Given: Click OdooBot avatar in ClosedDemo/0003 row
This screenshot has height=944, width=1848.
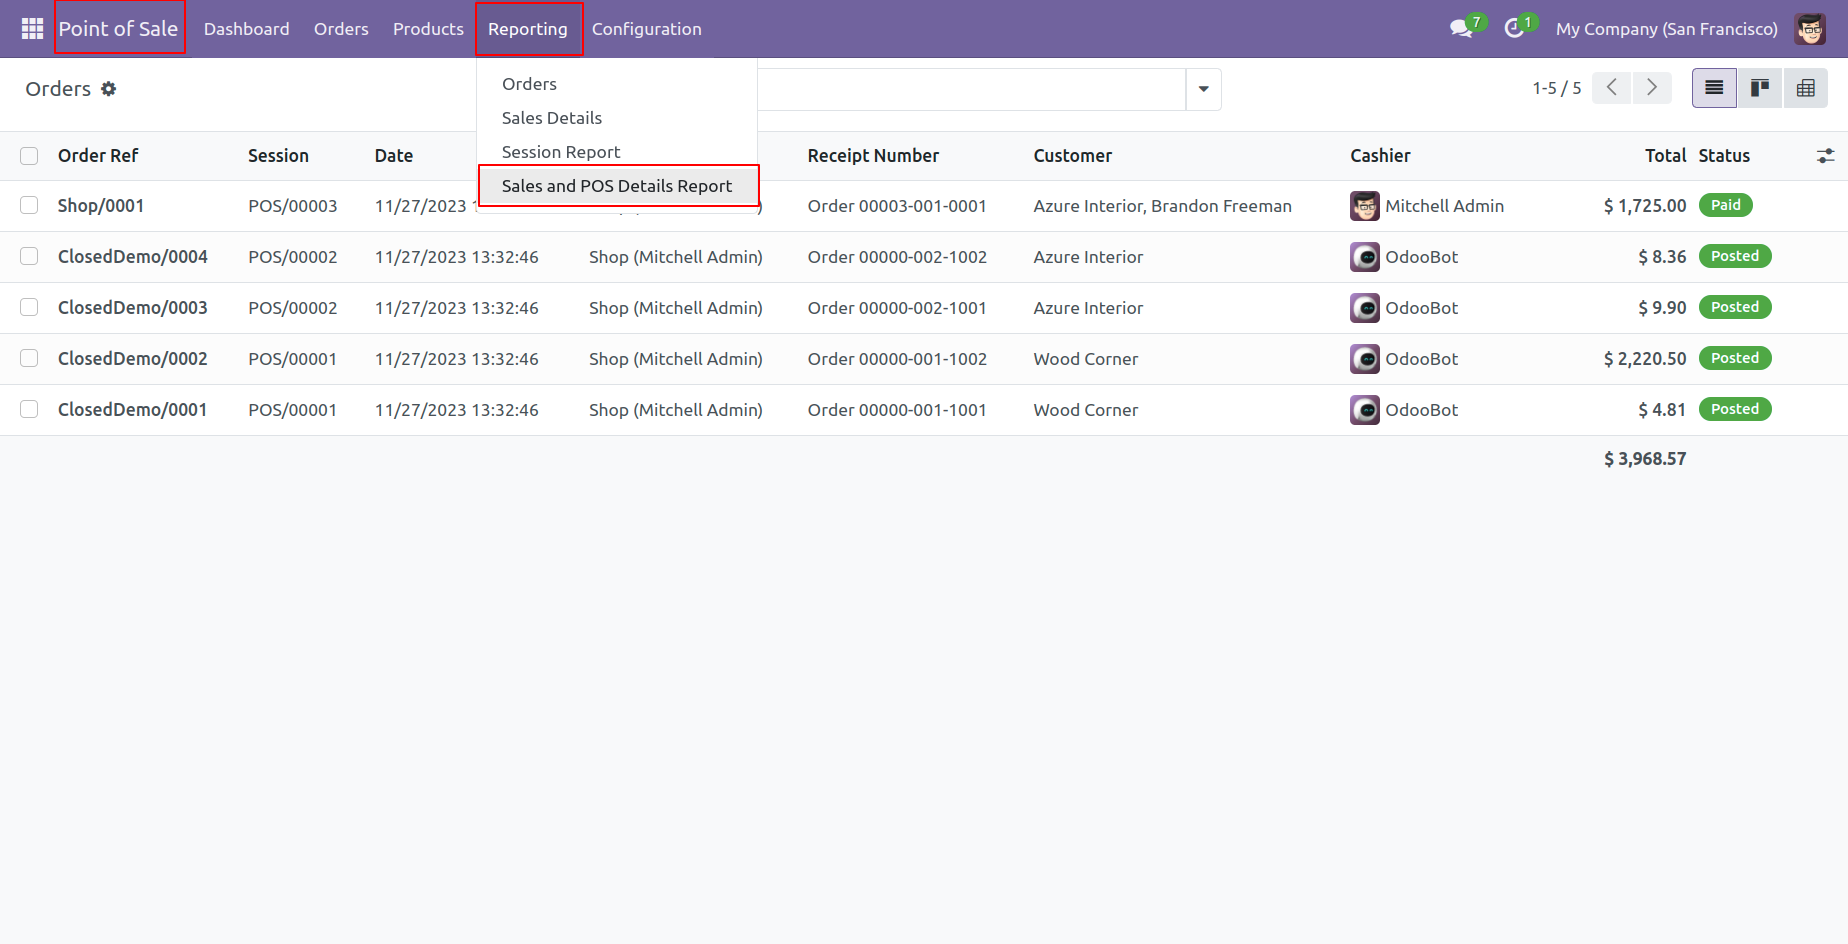Looking at the screenshot, I should click(1365, 308).
